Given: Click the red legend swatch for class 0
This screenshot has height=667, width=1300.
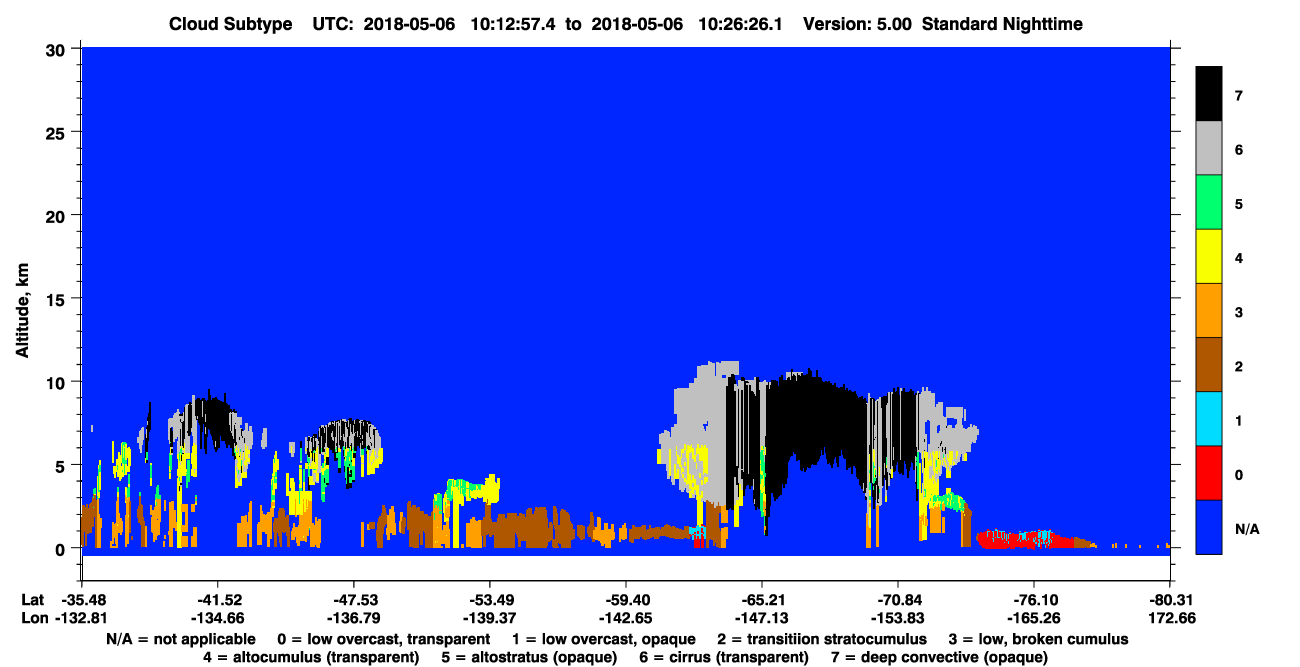Looking at the screenshot, I should 1209,473.
